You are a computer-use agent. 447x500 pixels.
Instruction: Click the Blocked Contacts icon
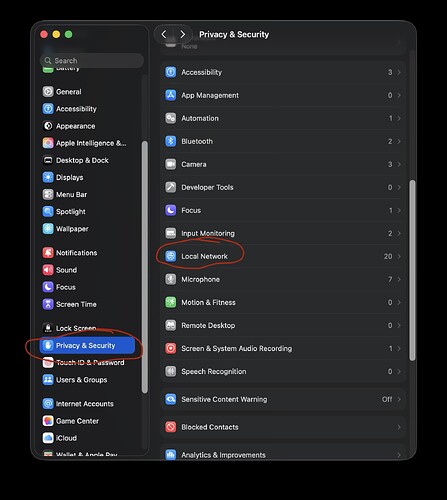tap(171, 427)
